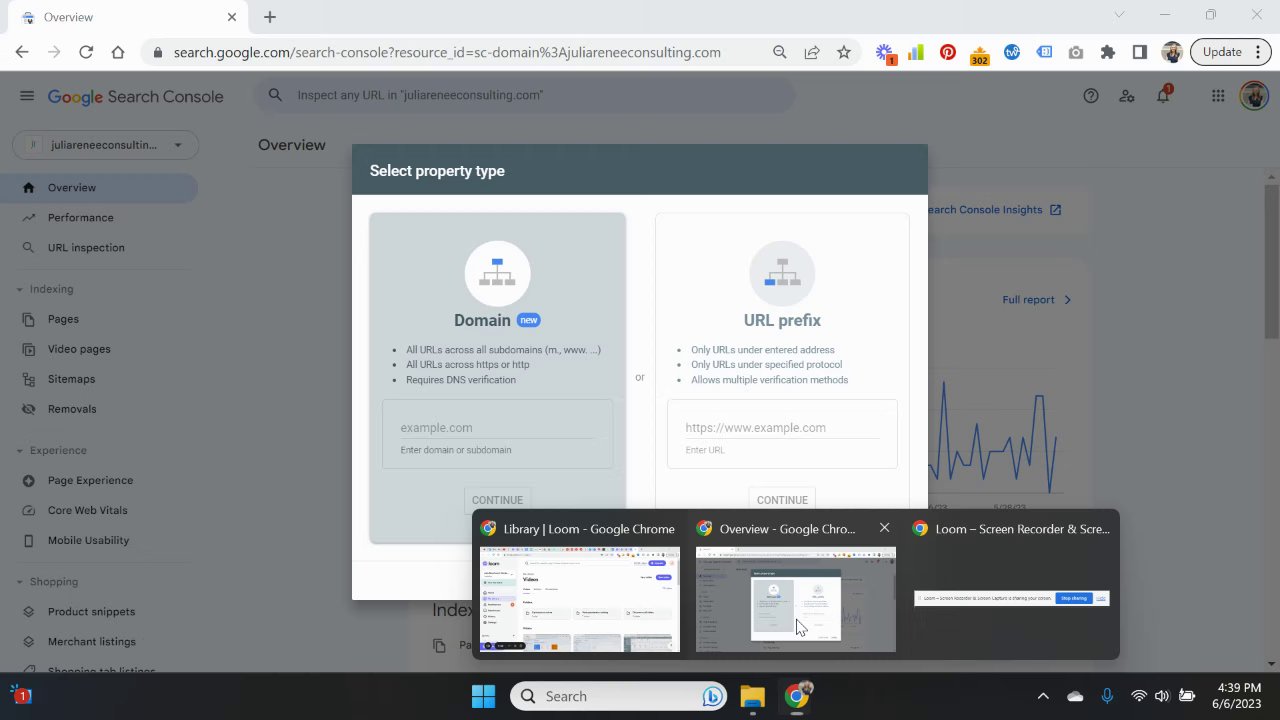Open users and permissions icon
Image resolution: width=1280 pixels, height=720 pixels.
tap(1127, 96)
